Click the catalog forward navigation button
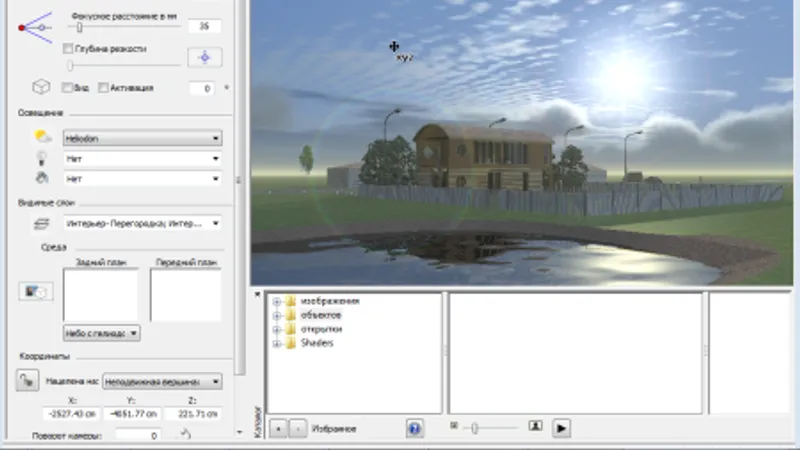 (298, 429)
